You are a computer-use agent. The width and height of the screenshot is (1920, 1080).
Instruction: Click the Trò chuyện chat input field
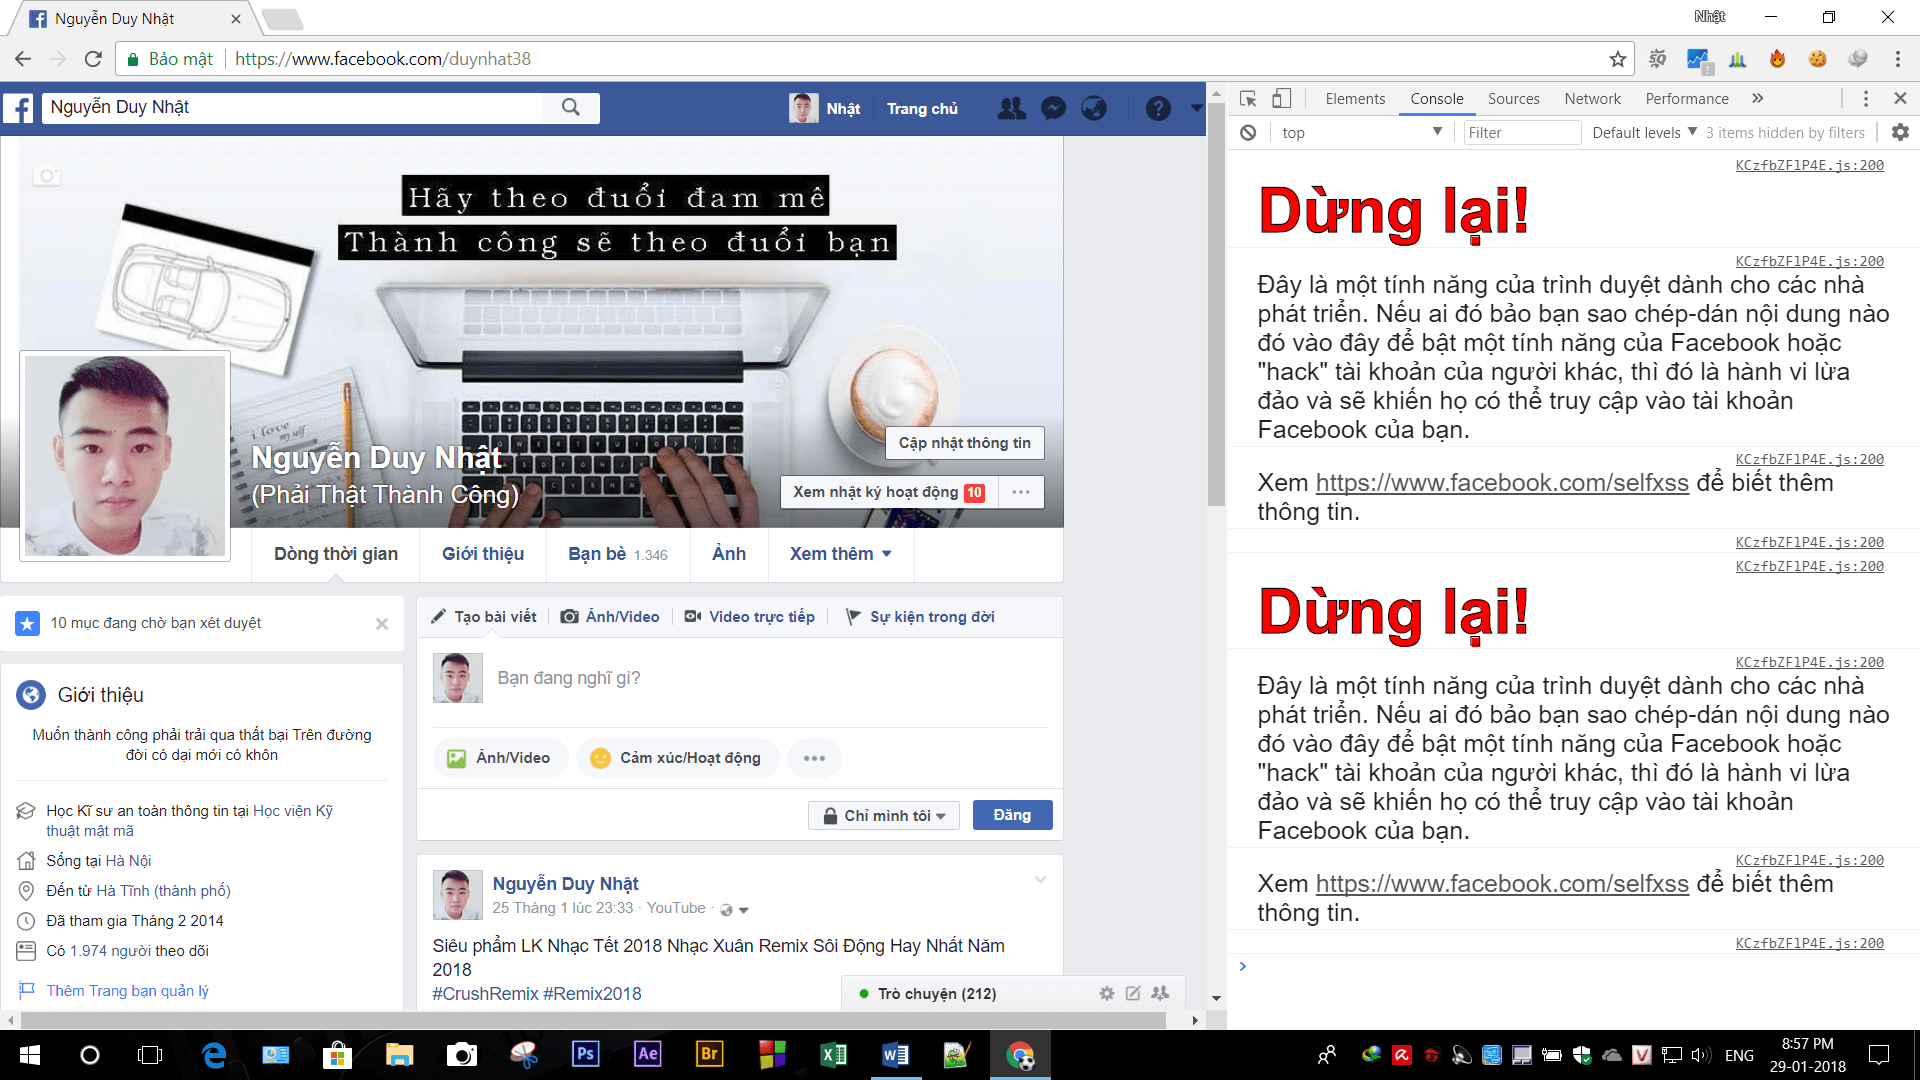938,993
